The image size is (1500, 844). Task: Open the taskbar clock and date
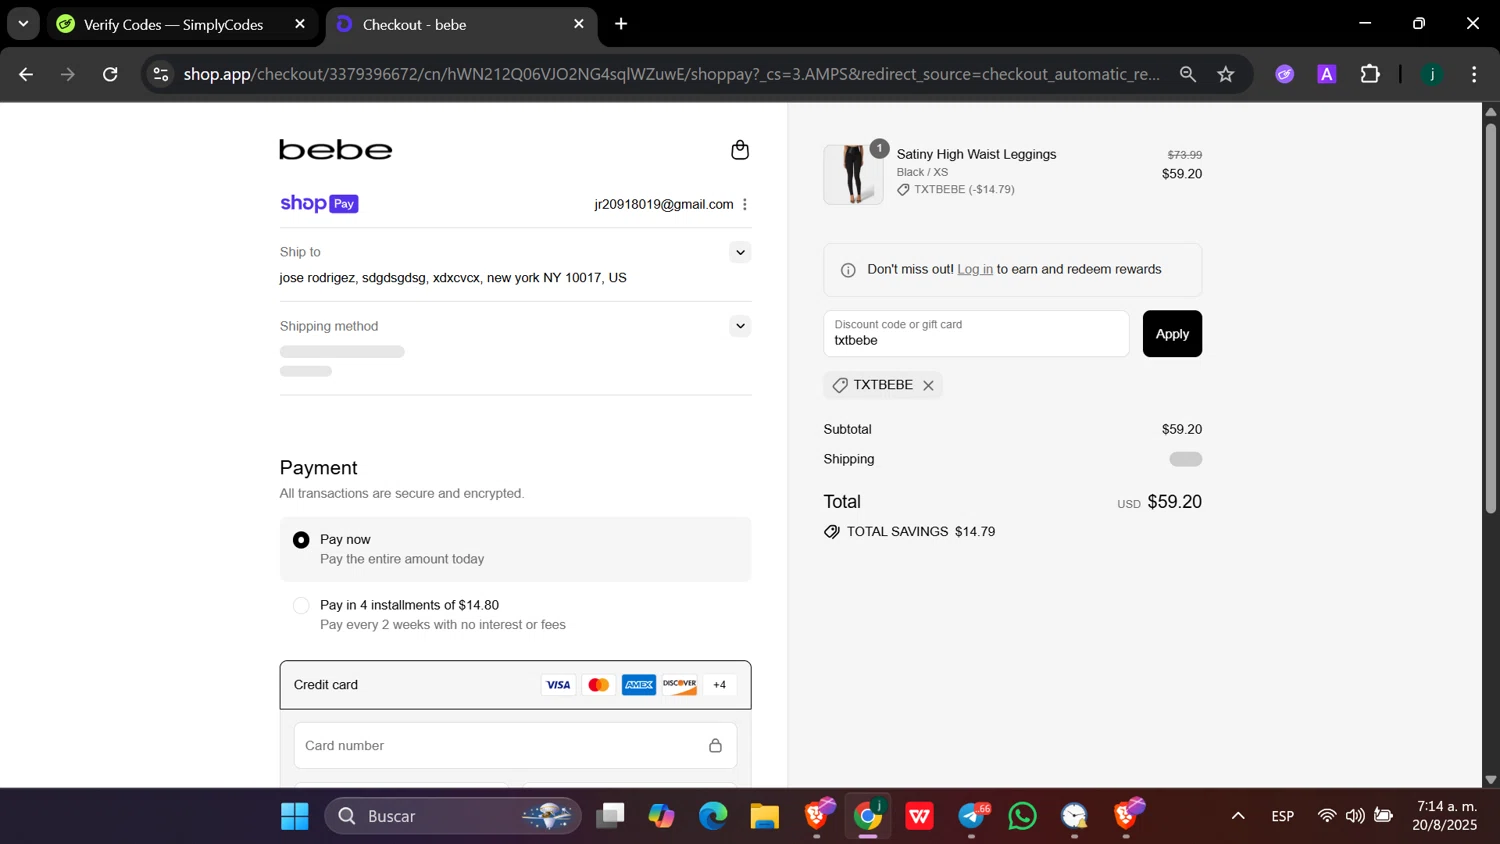pos(1445,817)
